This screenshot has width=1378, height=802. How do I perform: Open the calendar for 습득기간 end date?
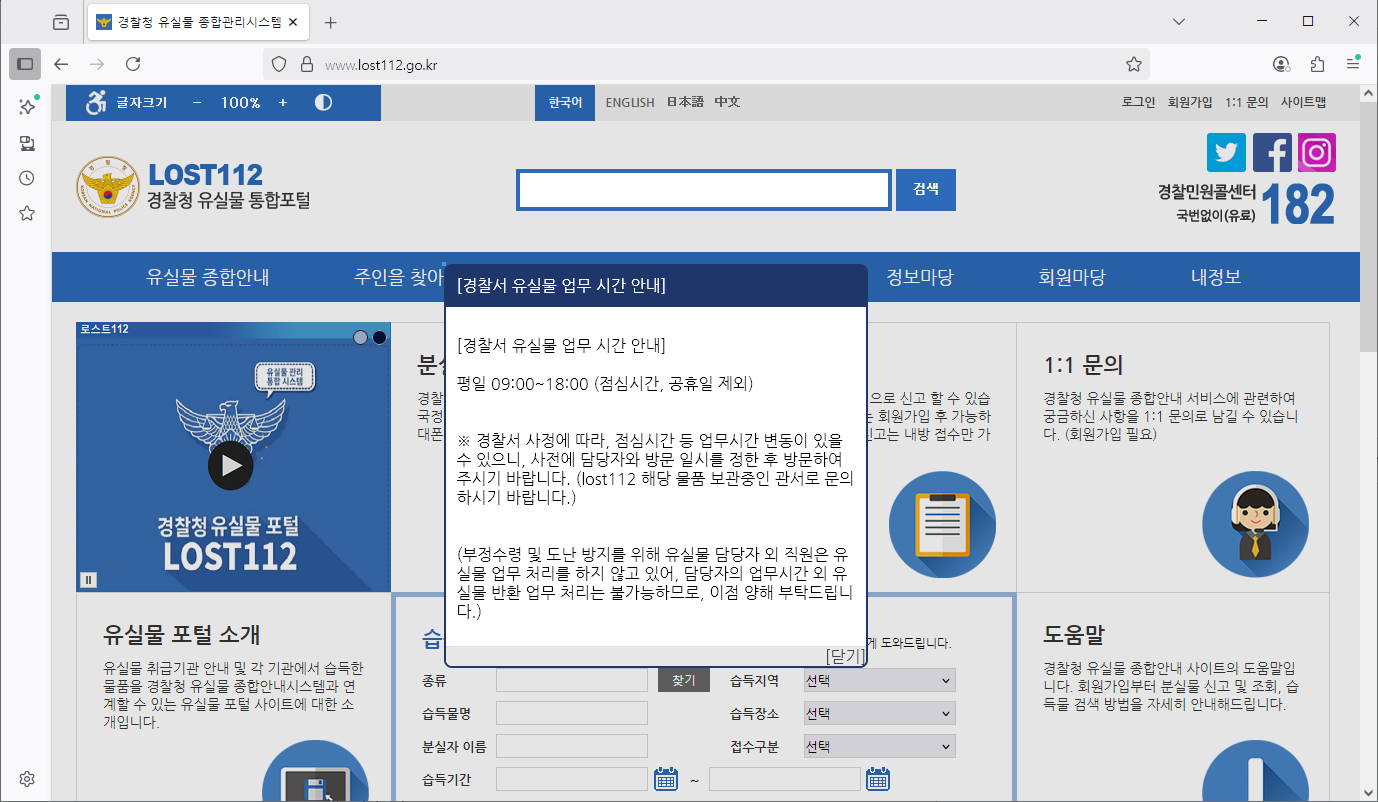click(x=877, y=779)
